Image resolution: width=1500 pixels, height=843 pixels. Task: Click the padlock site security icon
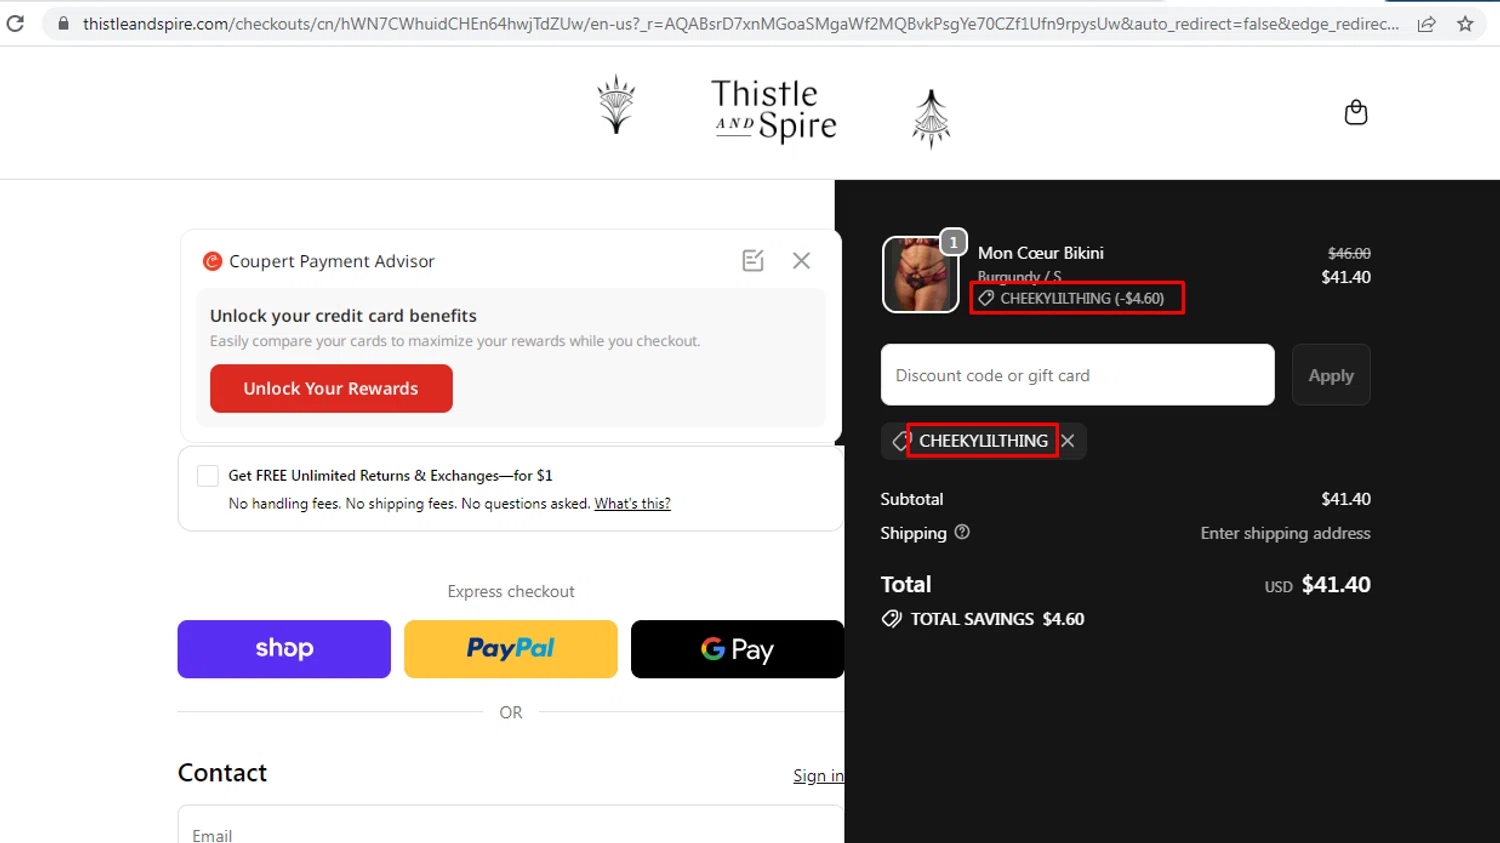pos(63,23)
